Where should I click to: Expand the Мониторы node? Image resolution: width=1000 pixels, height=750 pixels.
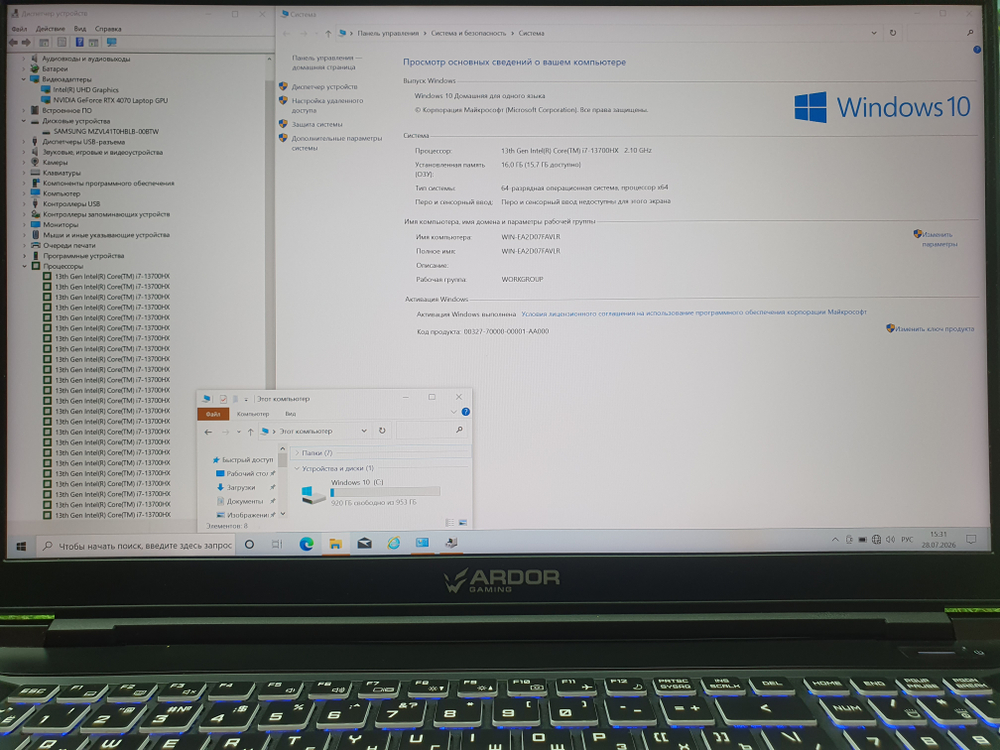(x=24, y=224)
